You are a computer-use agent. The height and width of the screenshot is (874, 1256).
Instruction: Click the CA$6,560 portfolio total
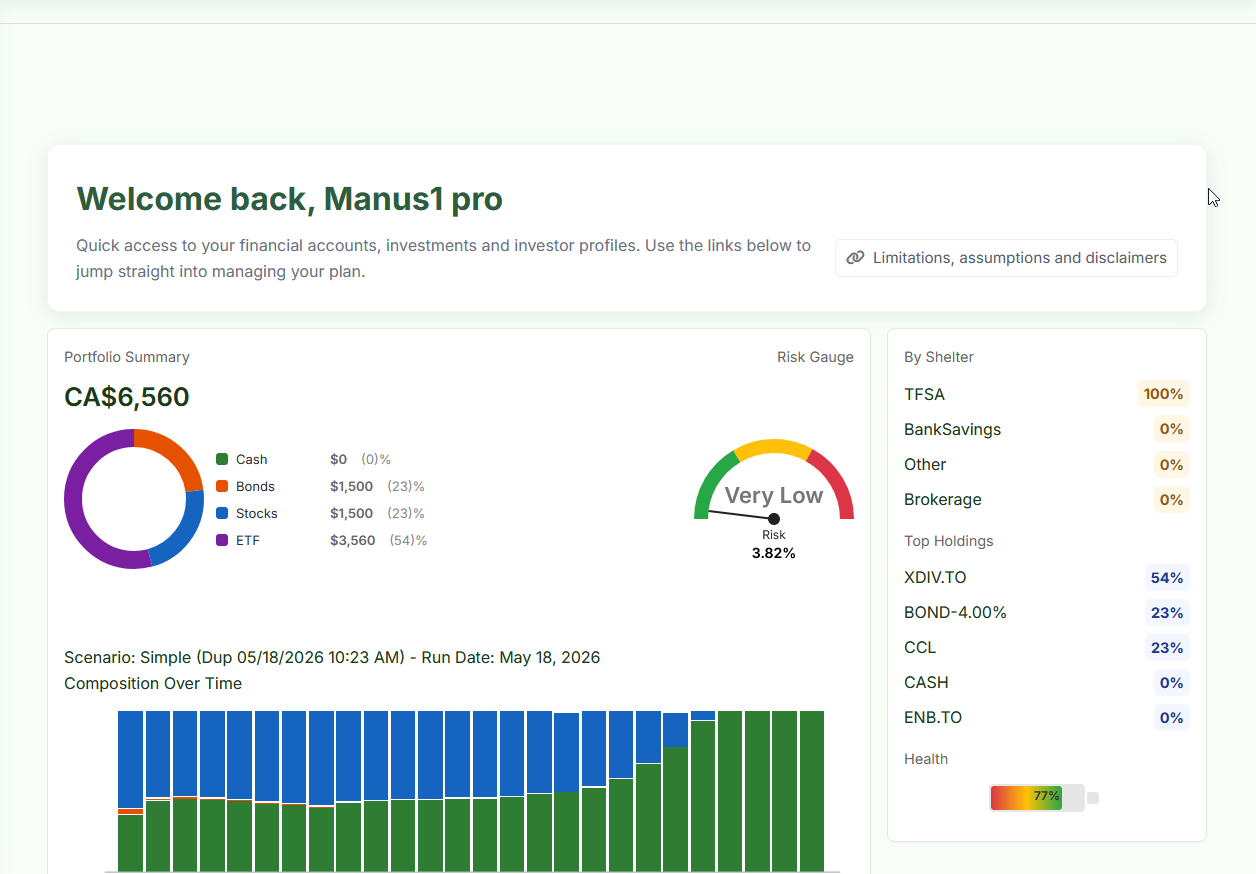click(x=127, y=397)
